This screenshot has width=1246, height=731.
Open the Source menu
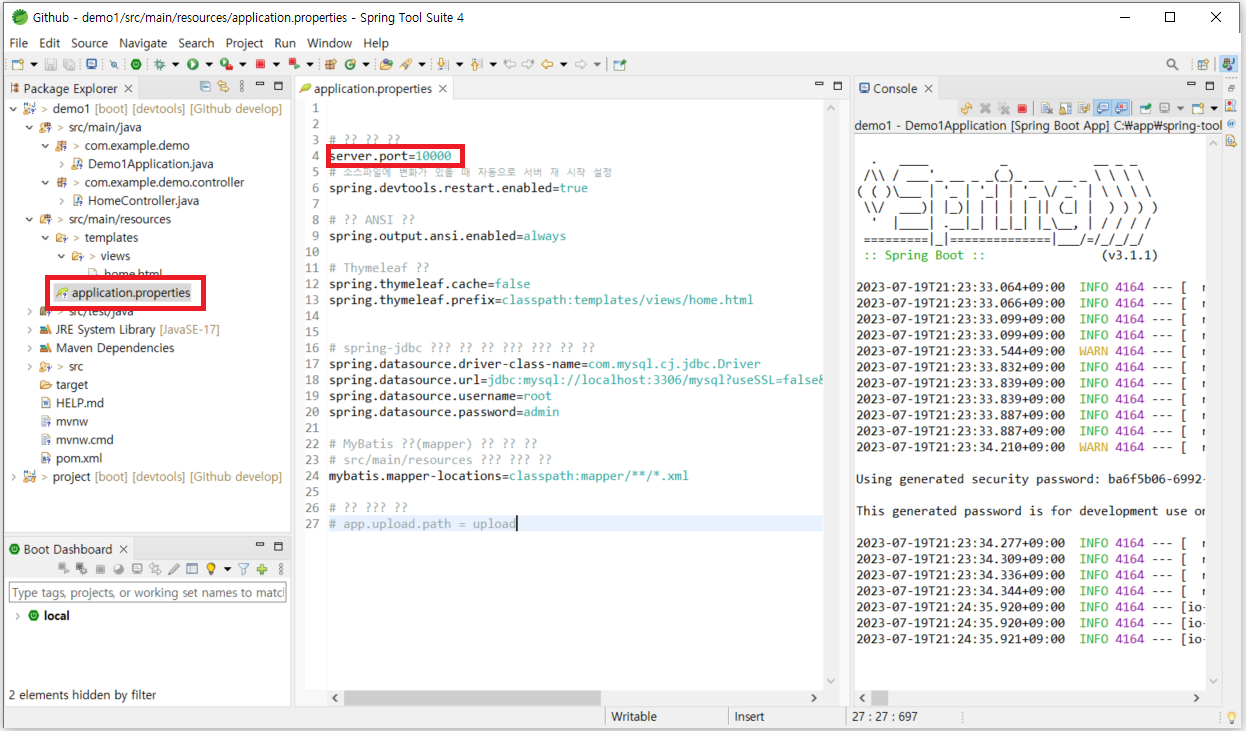pos(89,43)
